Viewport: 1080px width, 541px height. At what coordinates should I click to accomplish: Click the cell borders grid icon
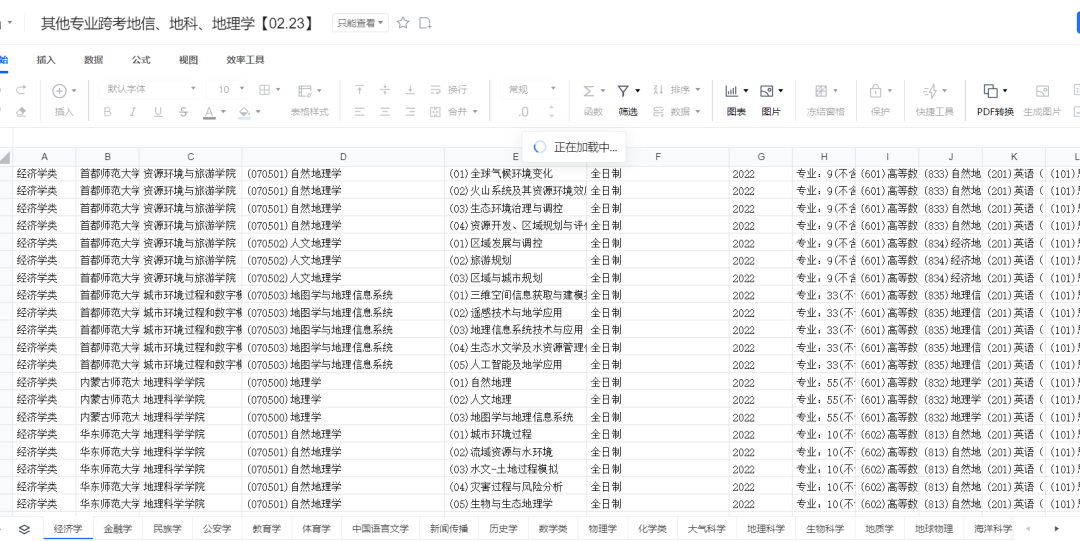[264, 90]
